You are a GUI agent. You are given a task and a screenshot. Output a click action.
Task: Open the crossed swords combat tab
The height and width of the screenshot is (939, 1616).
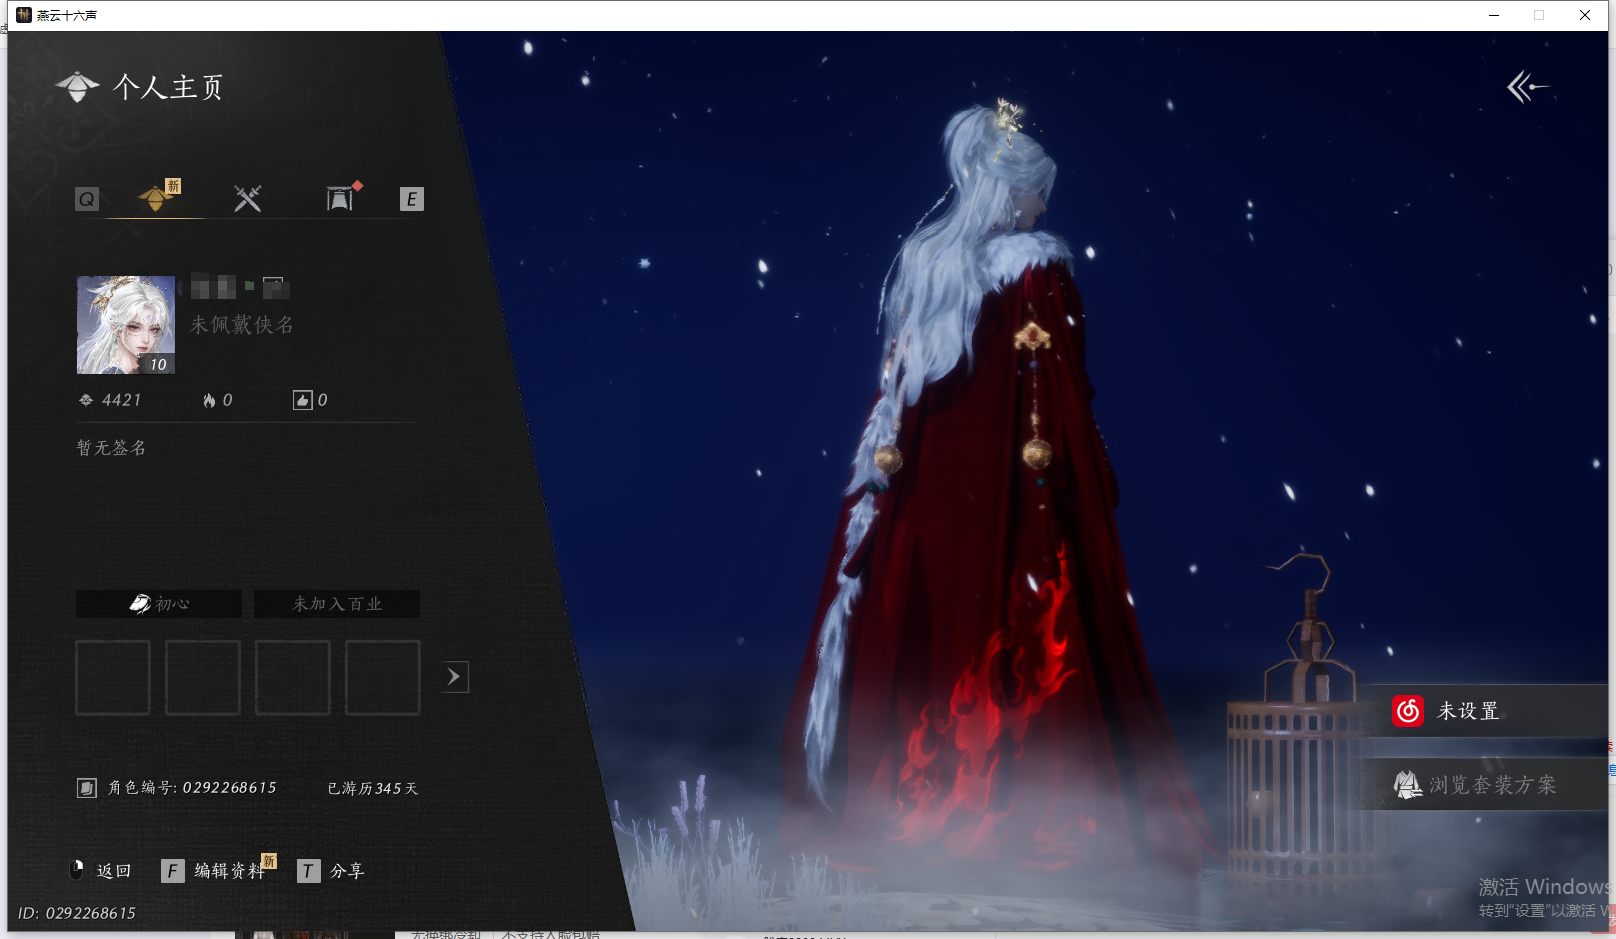click(247, 198)
